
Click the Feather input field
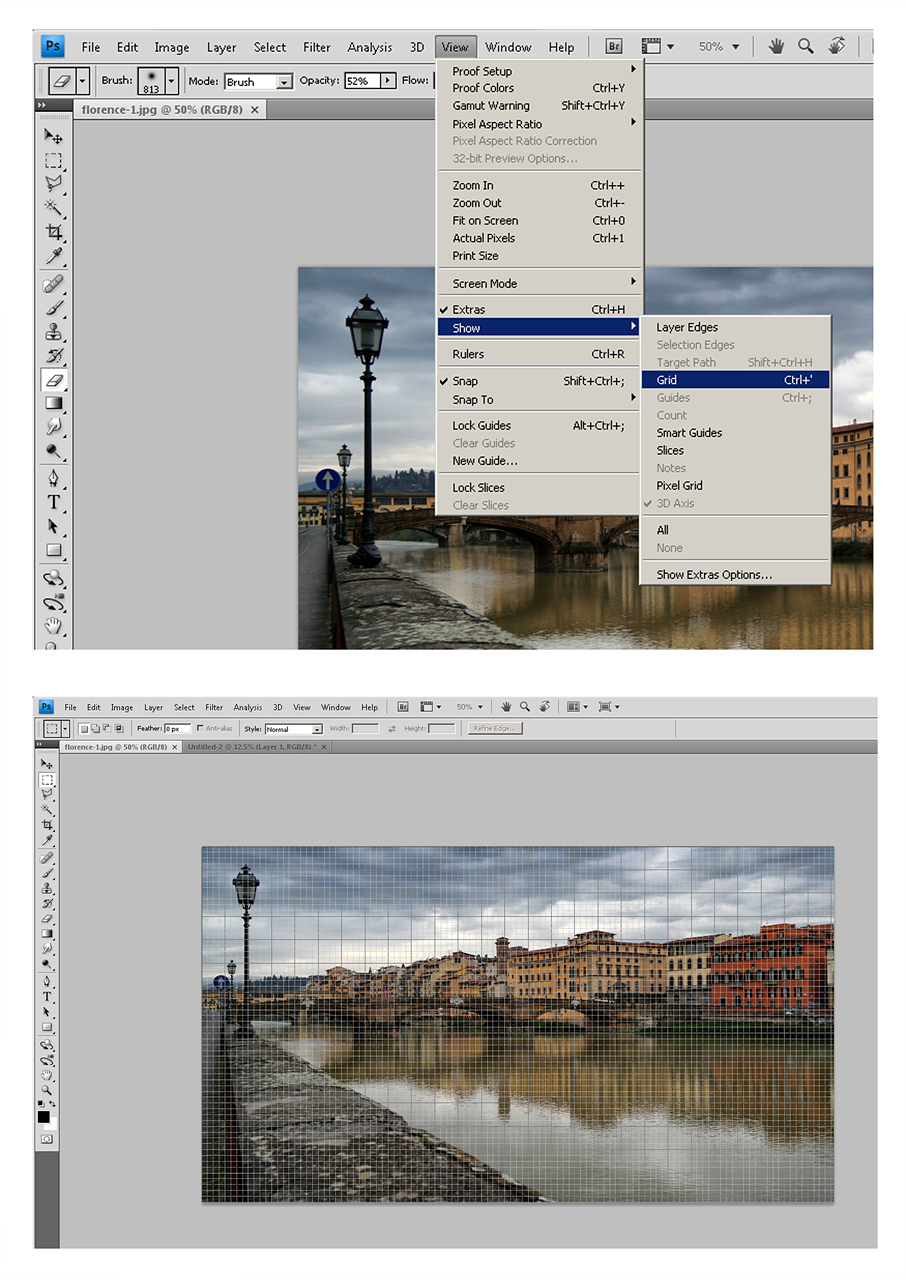pyautogui.click(x=177, y=729)
